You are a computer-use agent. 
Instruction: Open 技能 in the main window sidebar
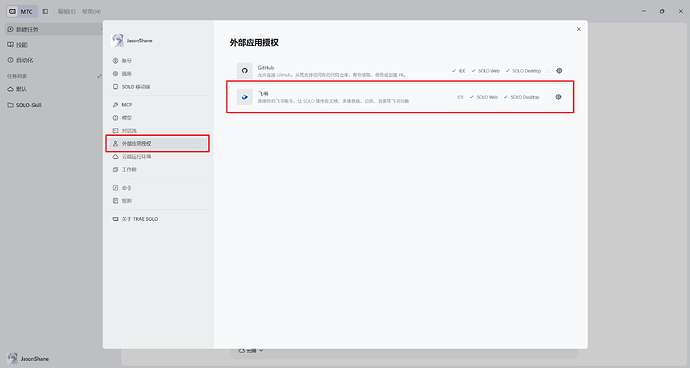pos(18,44)
